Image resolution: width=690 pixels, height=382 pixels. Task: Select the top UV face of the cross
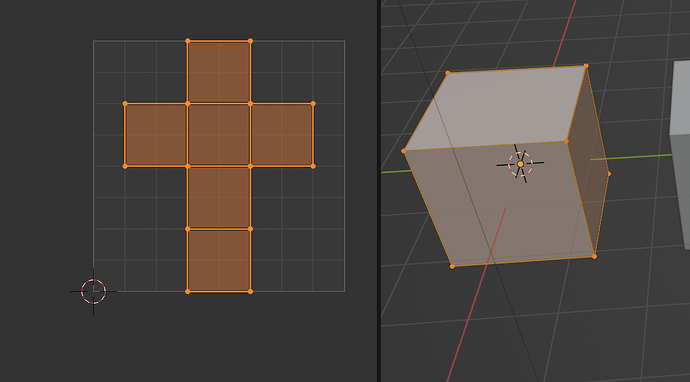tap(219, 72)
